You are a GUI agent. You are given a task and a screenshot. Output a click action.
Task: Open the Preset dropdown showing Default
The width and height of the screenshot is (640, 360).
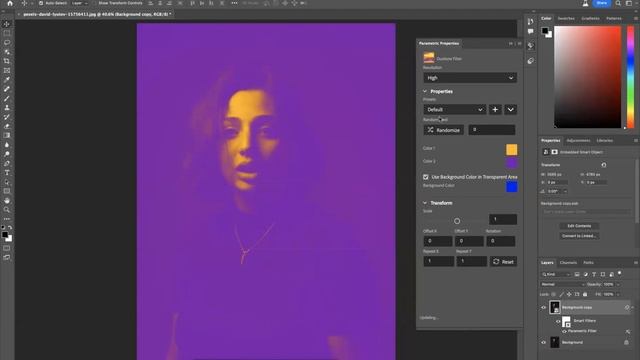click(x=454, y=109)
